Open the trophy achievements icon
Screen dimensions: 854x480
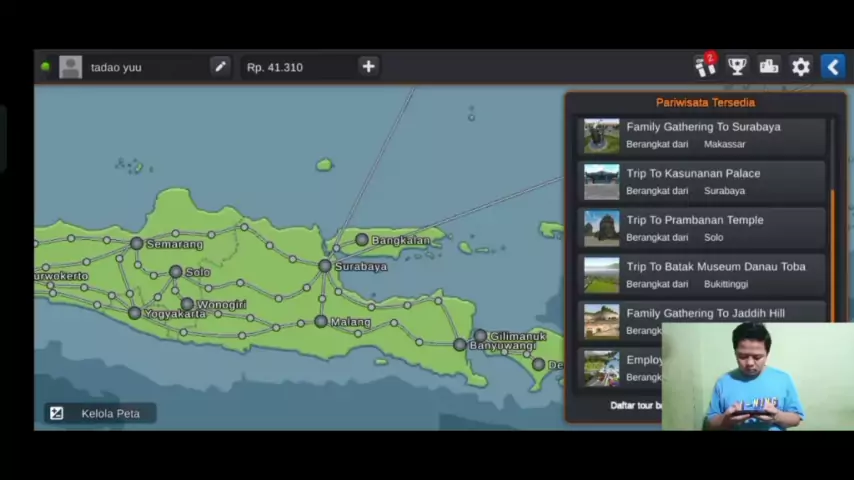(737, 67)
